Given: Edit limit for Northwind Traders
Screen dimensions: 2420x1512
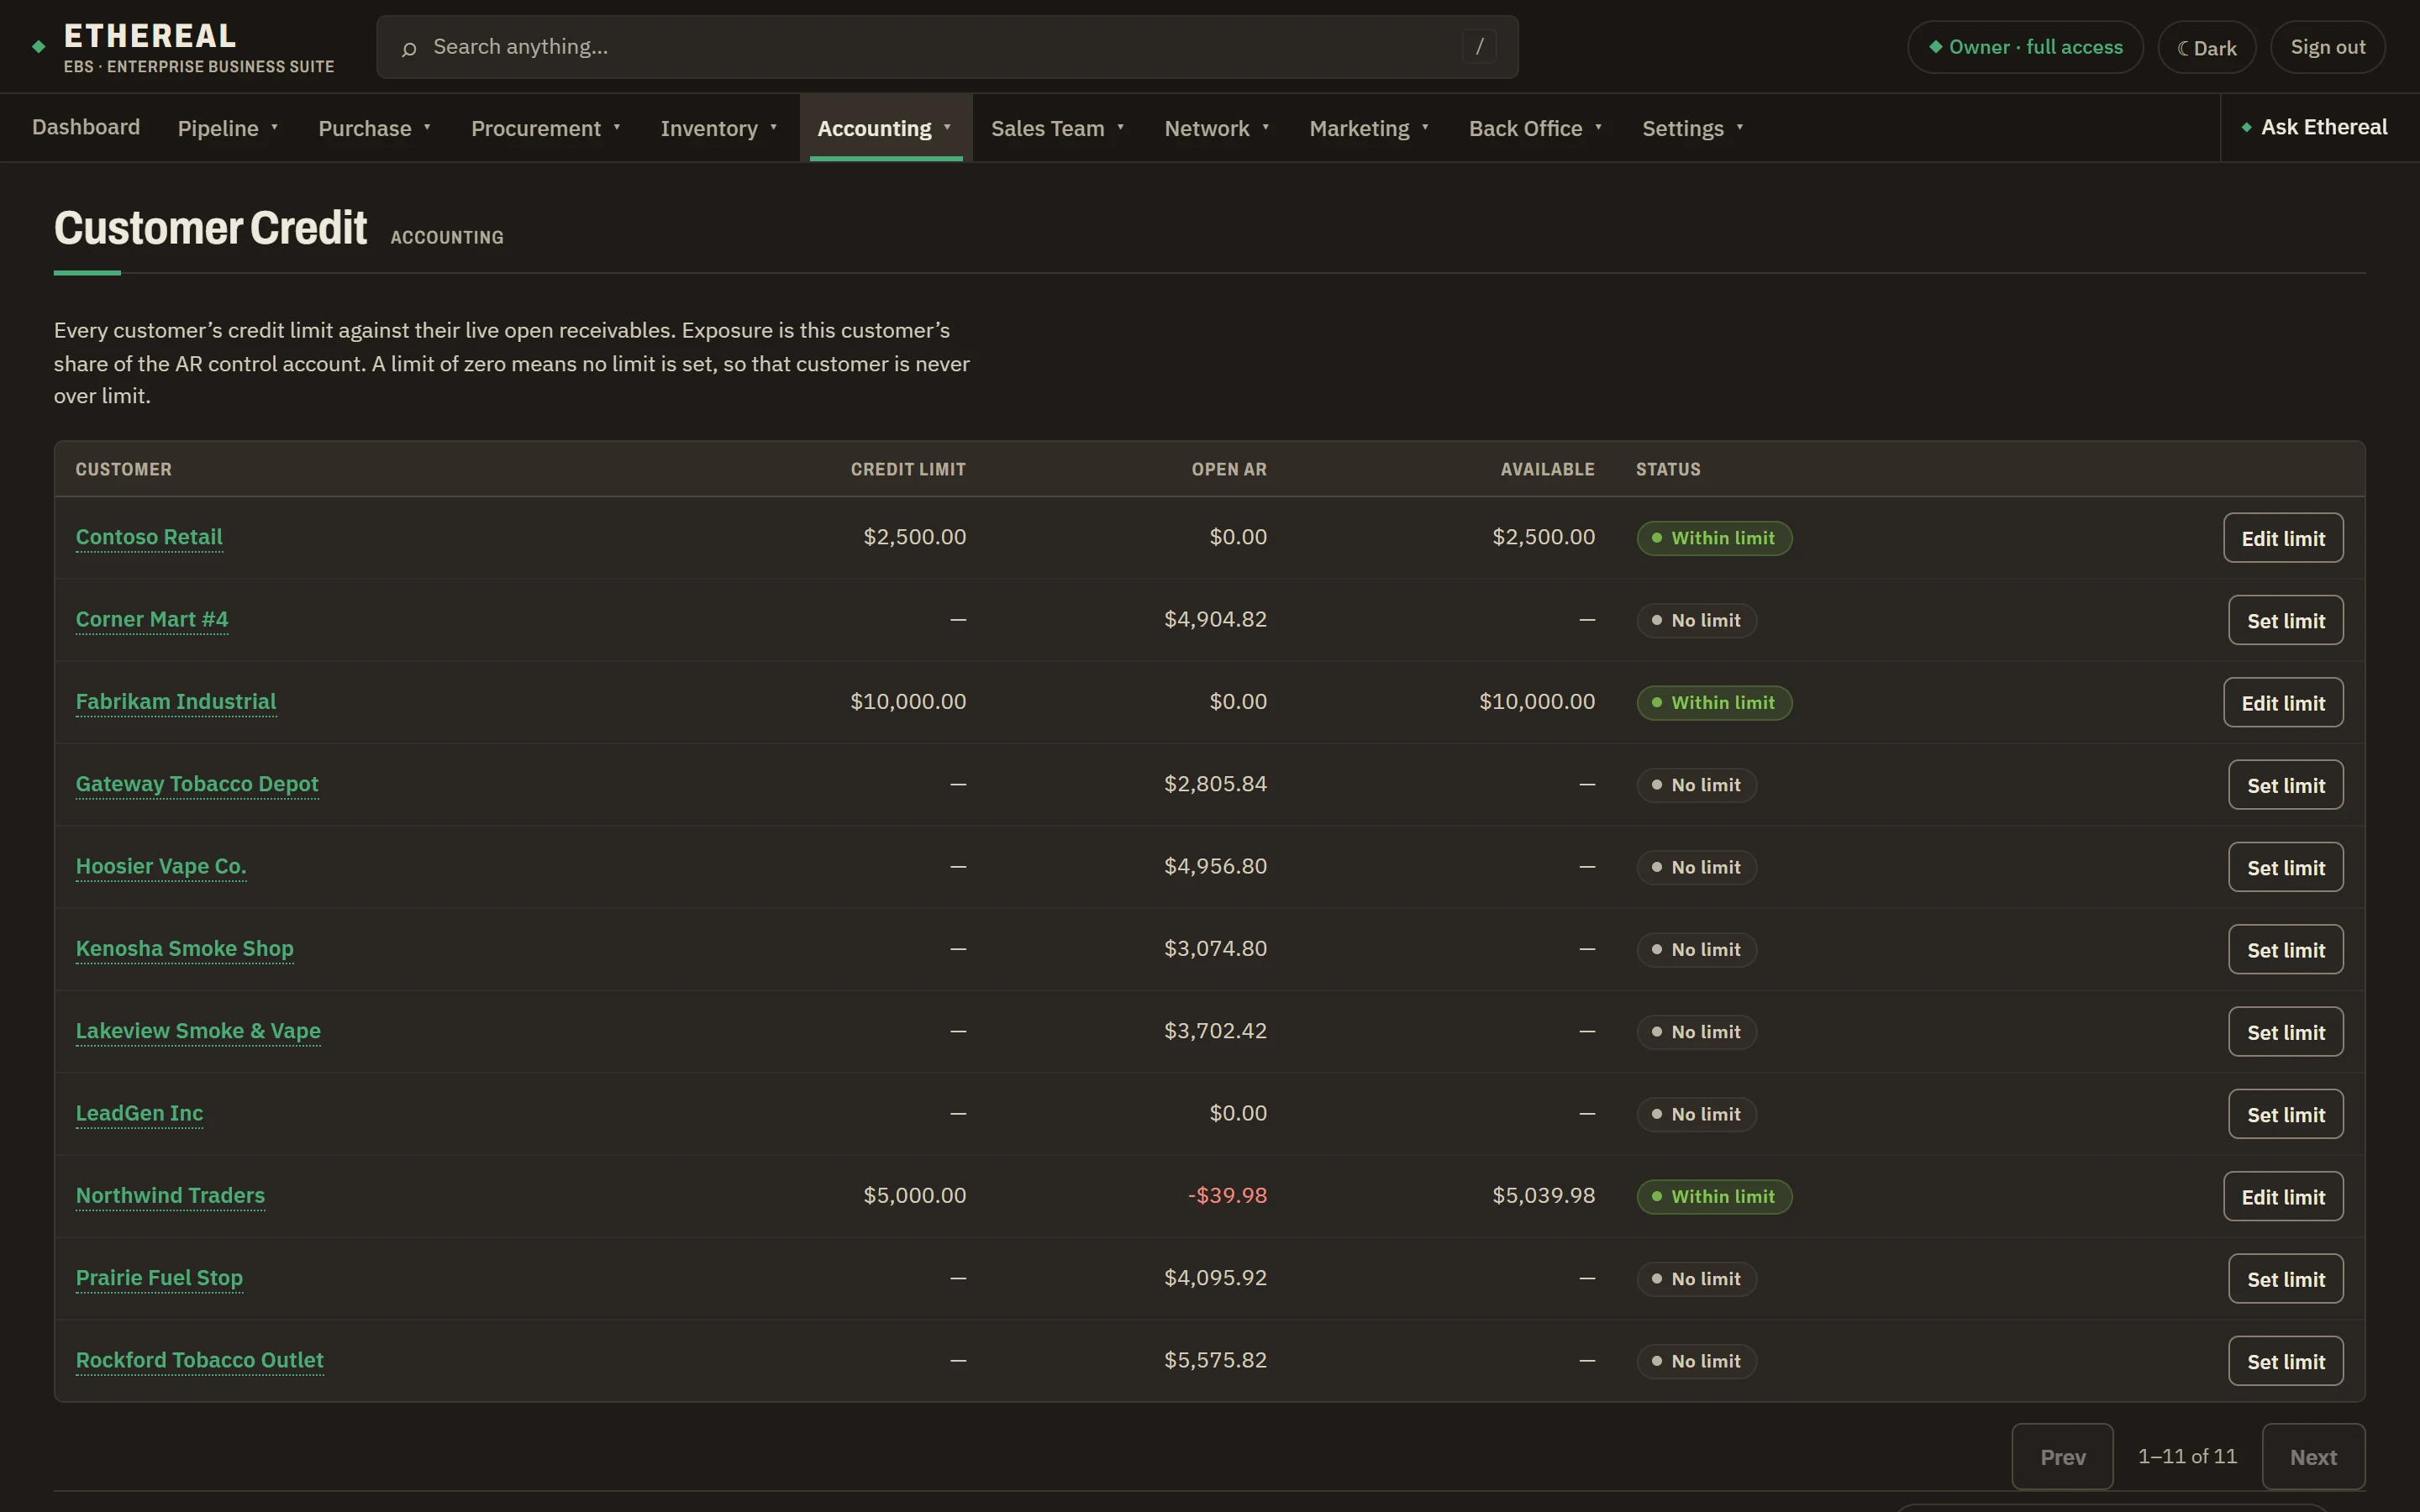Looking at the screenshot, I should pos(2283,1196).
